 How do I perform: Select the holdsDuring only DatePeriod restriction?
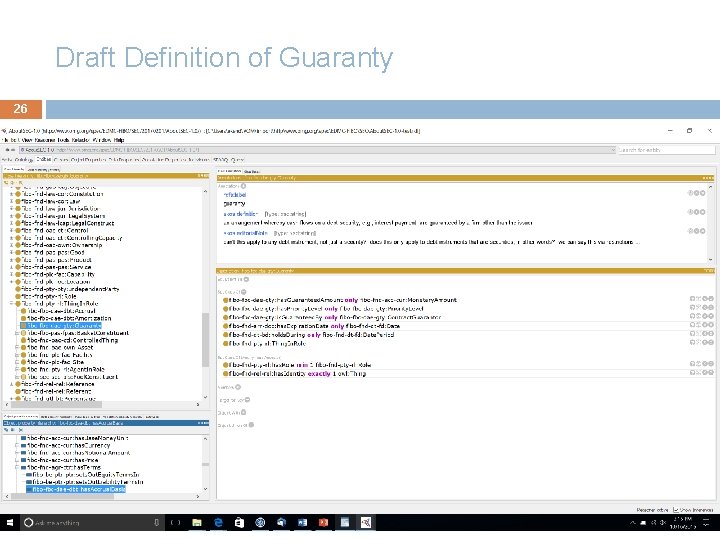coord(309,335)
